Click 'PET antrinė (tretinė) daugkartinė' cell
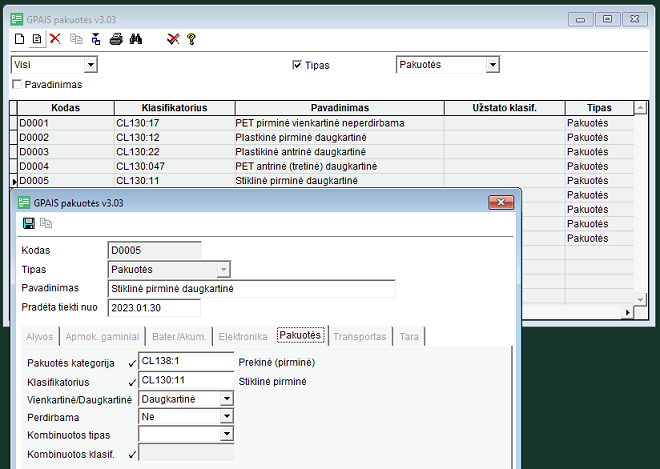 tap(340, 166)
